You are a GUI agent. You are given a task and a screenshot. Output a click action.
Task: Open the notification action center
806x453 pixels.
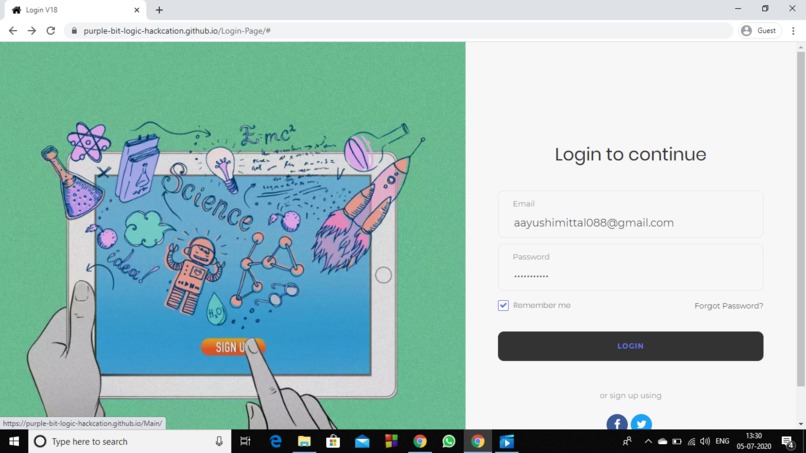pyautogui.click(x=788, y=442)
